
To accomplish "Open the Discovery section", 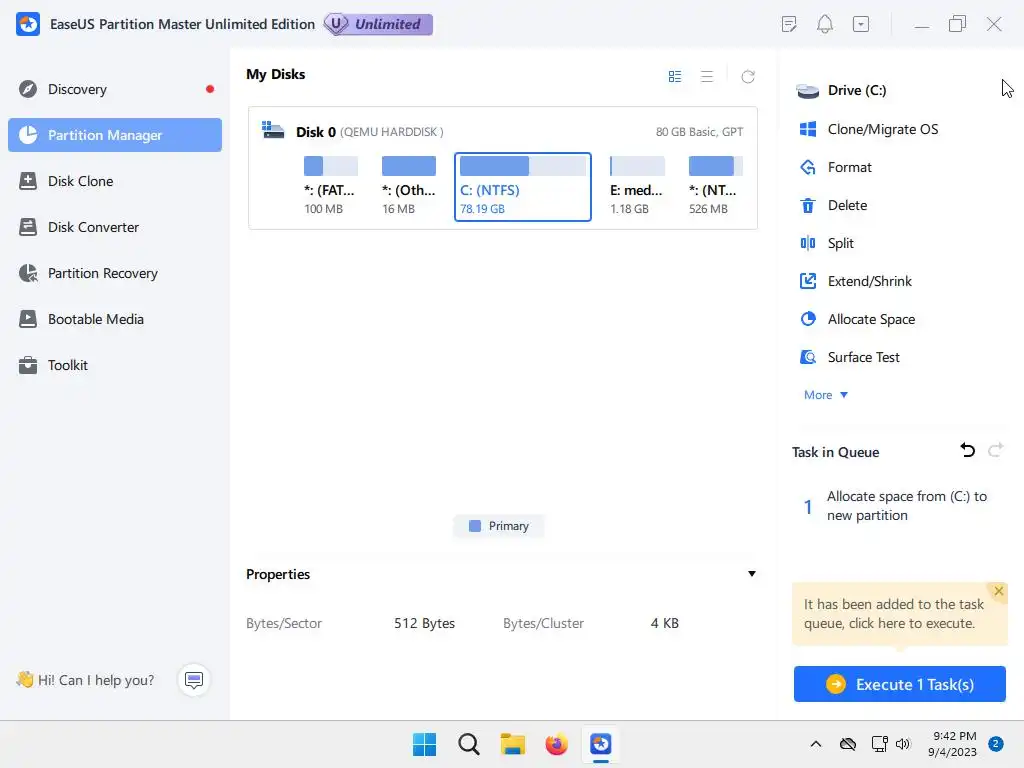I will pos(114,89).
